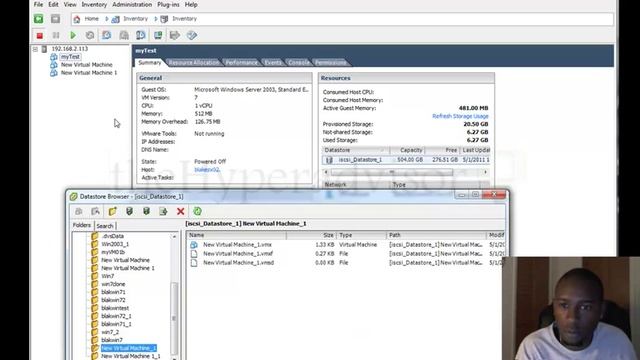Click upload files icon in Datastore Browser
The height and width of the screenshot is (360, 640).
tap(129, 211)
